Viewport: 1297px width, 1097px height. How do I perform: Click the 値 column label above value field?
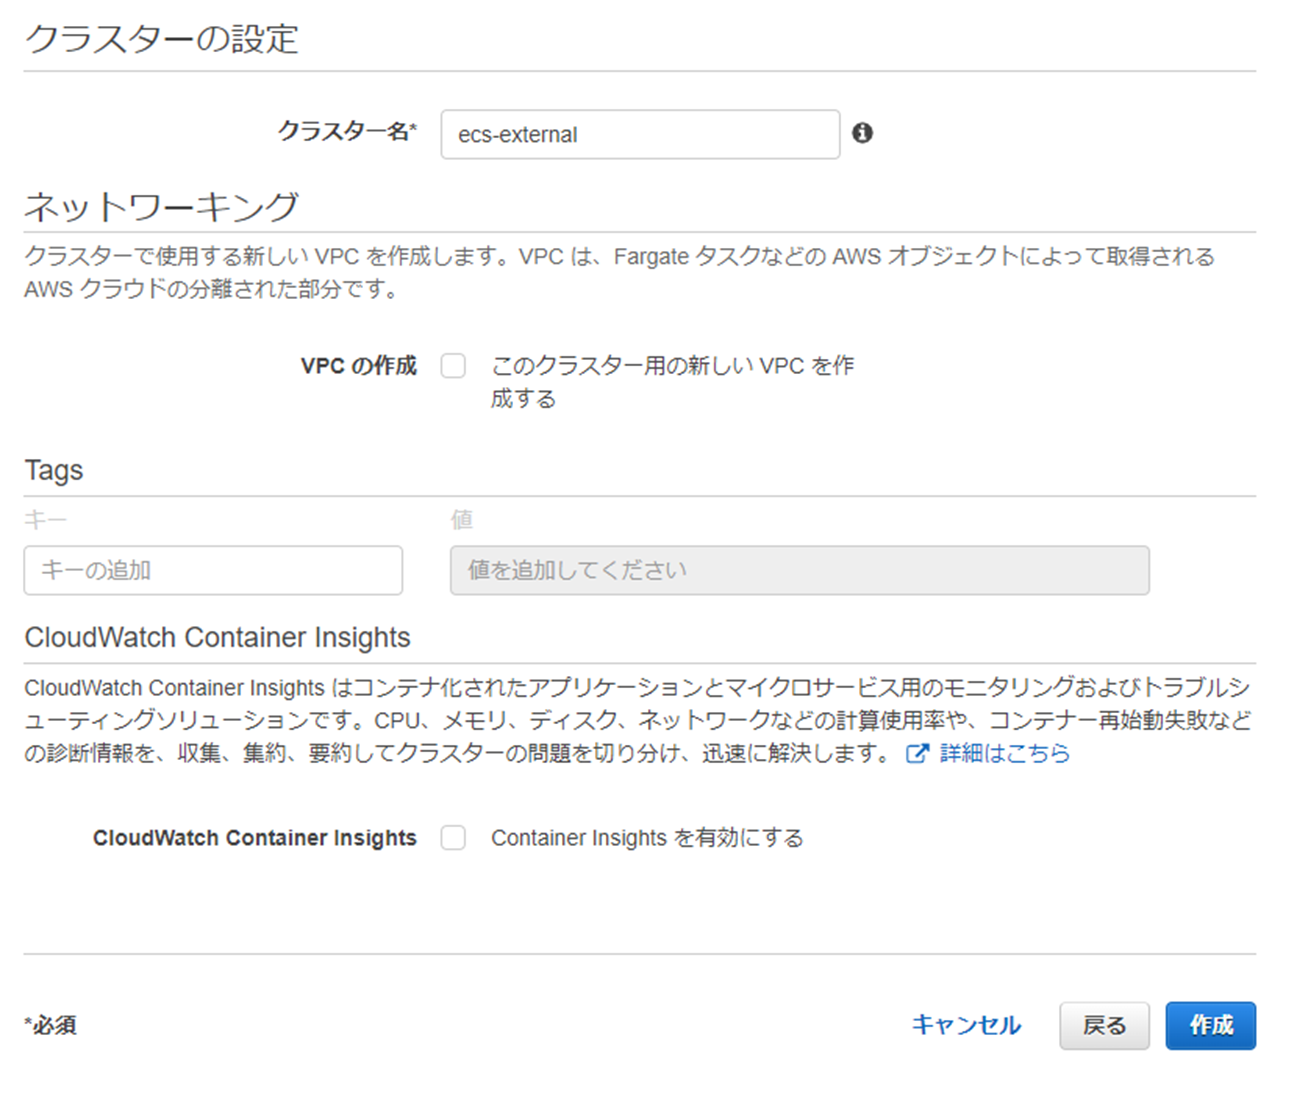coord(463,518)
